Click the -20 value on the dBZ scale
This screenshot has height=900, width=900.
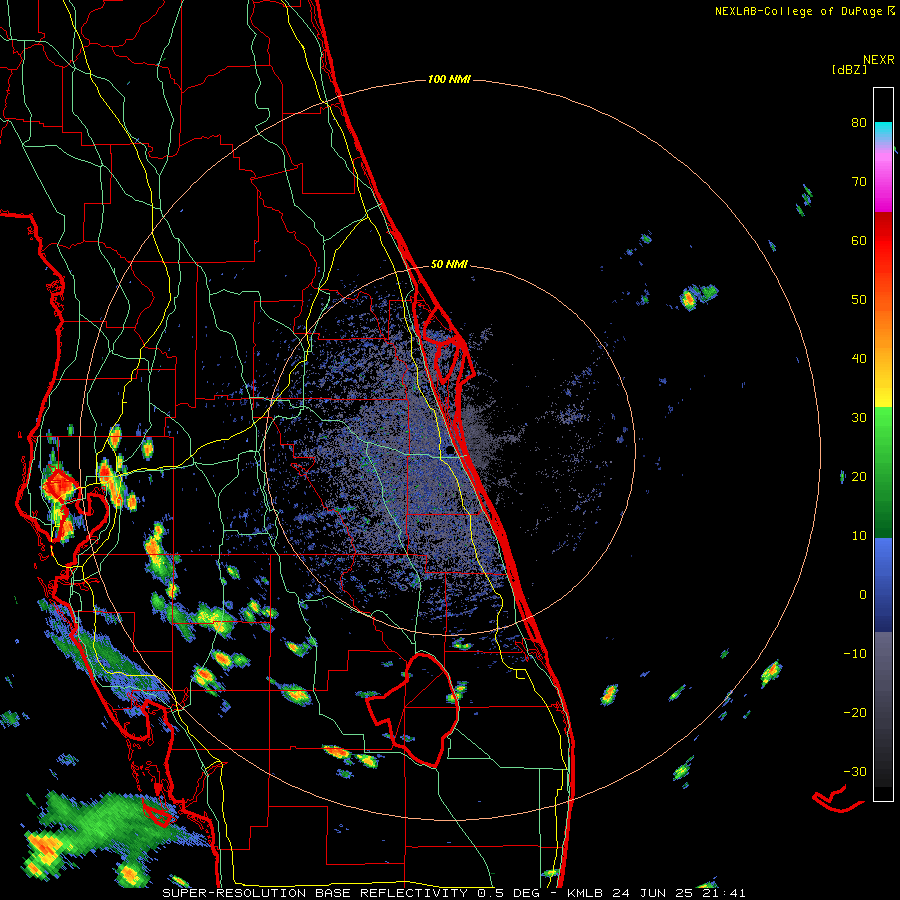pyautogui.click(x=855, y=713)
